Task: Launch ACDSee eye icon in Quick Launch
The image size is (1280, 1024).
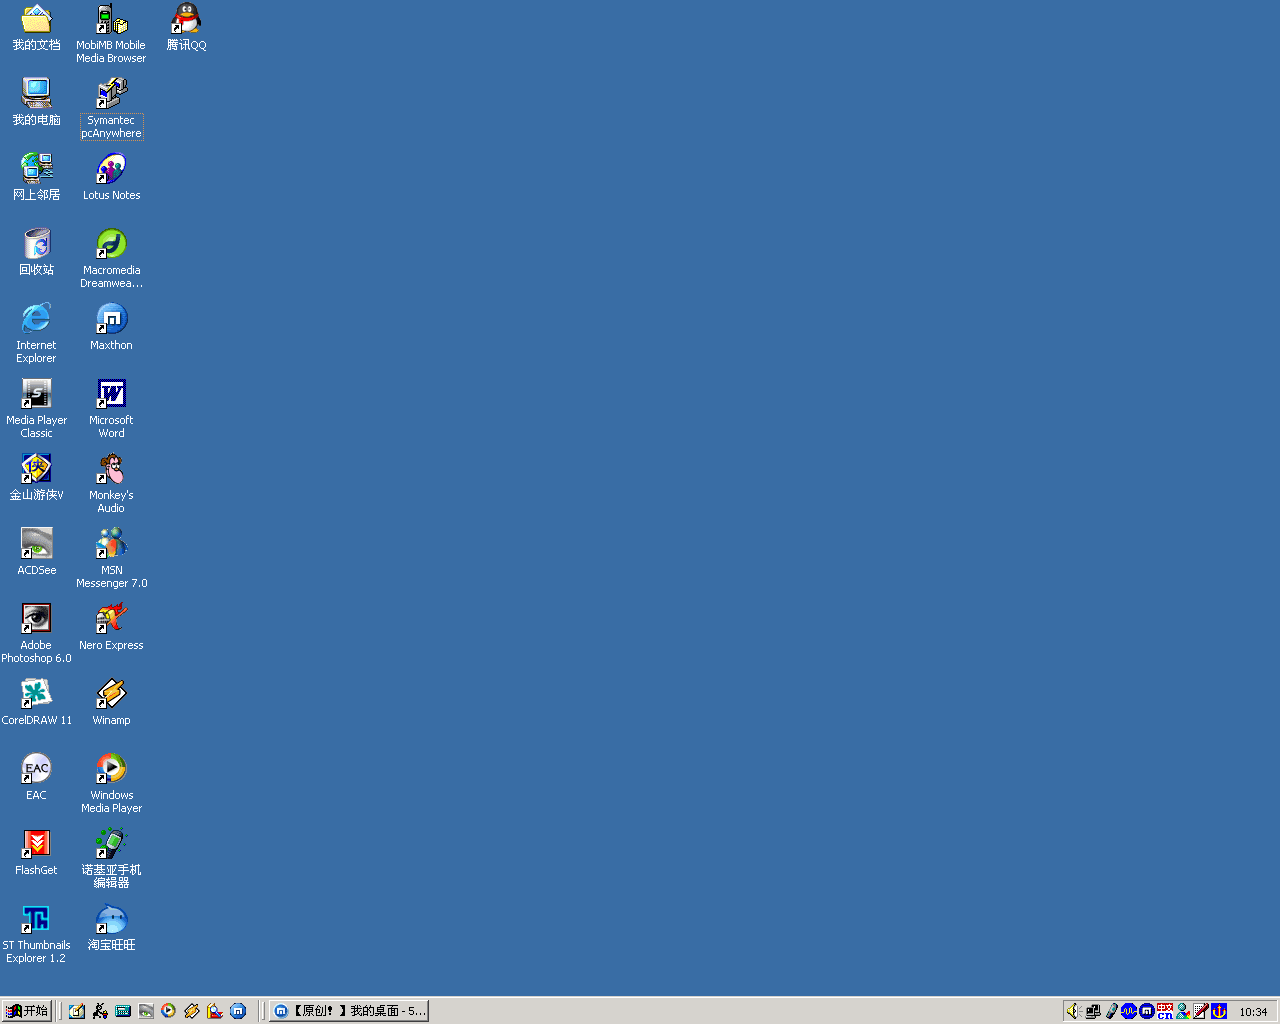Action: click(146, 1011)
